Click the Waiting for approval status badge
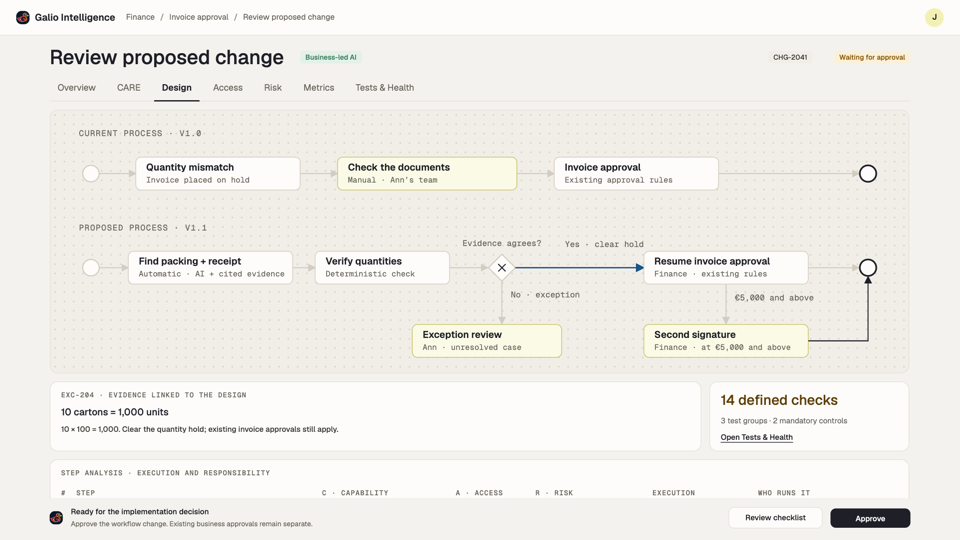This screenshot has width=960, height=540. (872, 57)
